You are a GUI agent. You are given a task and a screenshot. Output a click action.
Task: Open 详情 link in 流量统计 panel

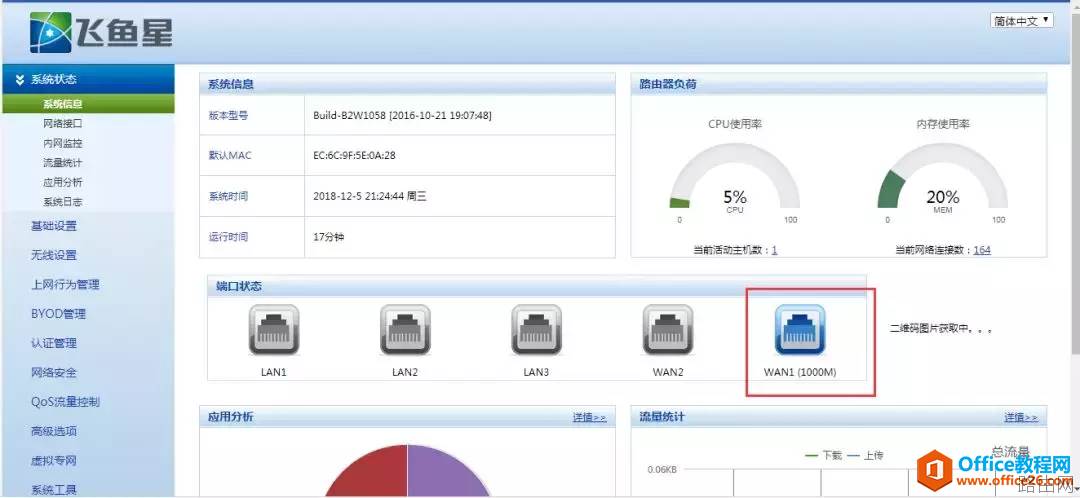1021,417
